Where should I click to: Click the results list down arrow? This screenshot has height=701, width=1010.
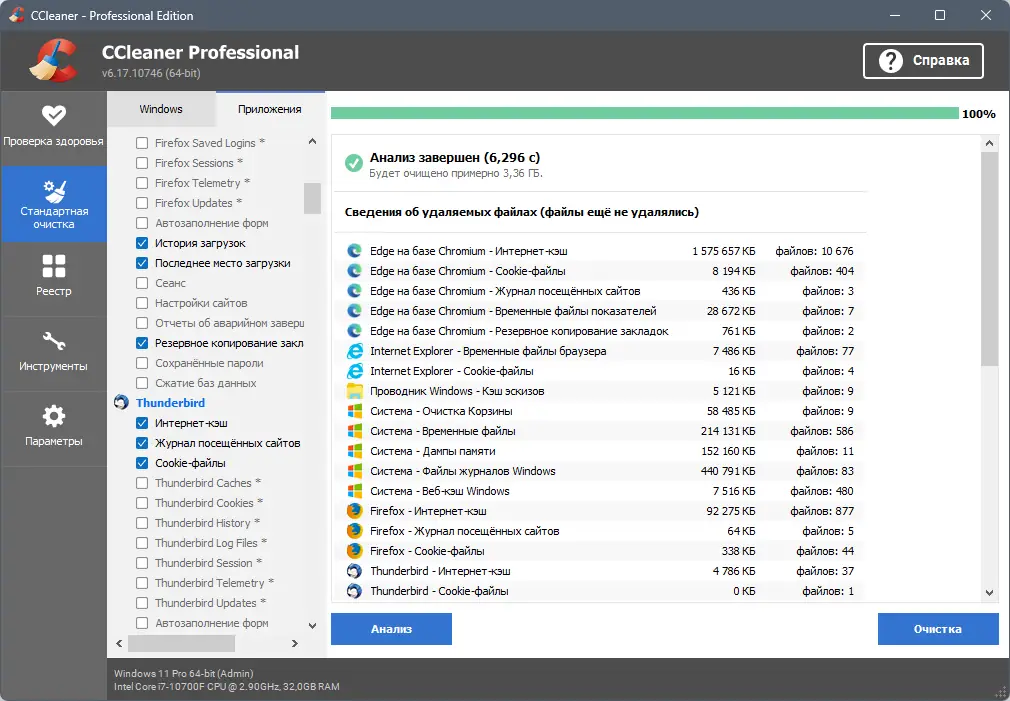pyautogui.click(x=989, y=592)
